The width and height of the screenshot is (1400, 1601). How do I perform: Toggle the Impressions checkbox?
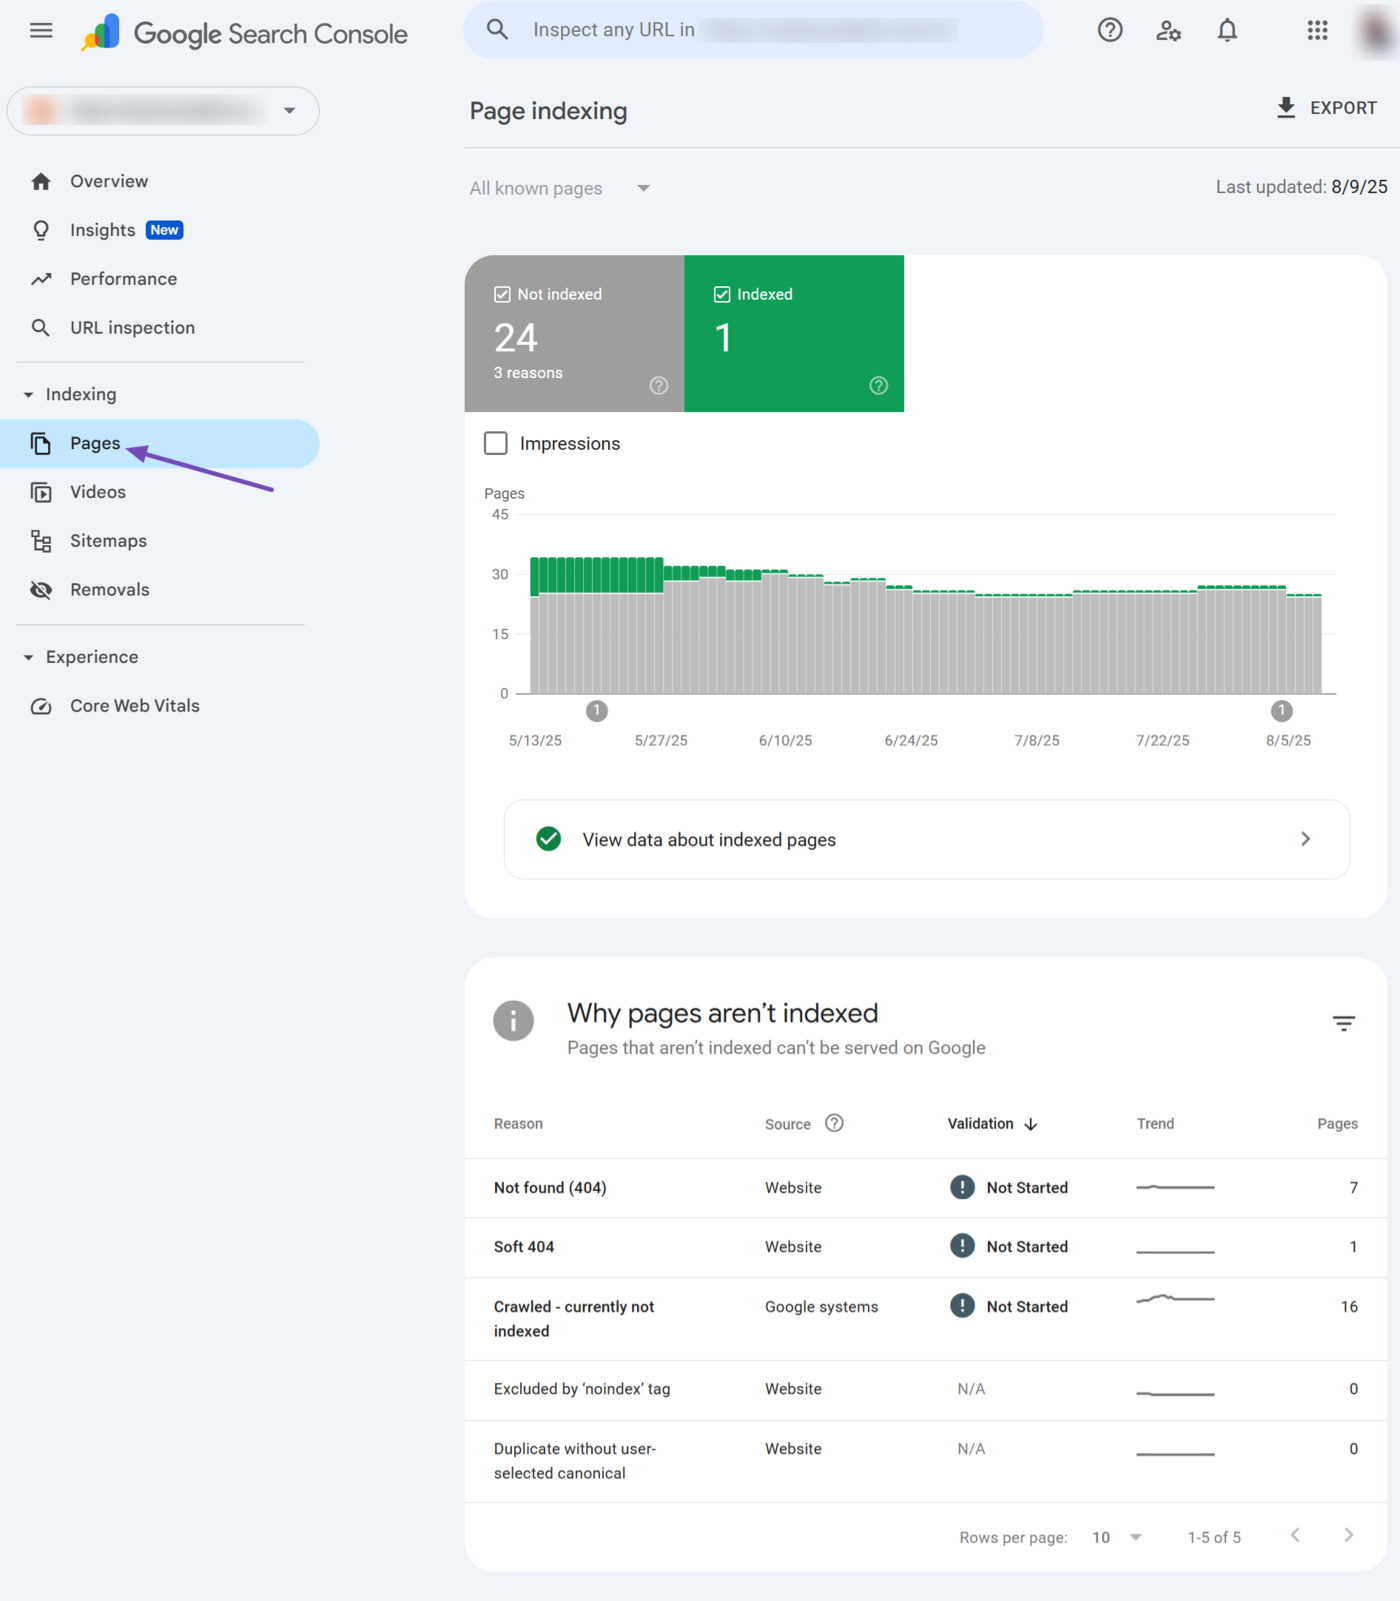(496, 443)
